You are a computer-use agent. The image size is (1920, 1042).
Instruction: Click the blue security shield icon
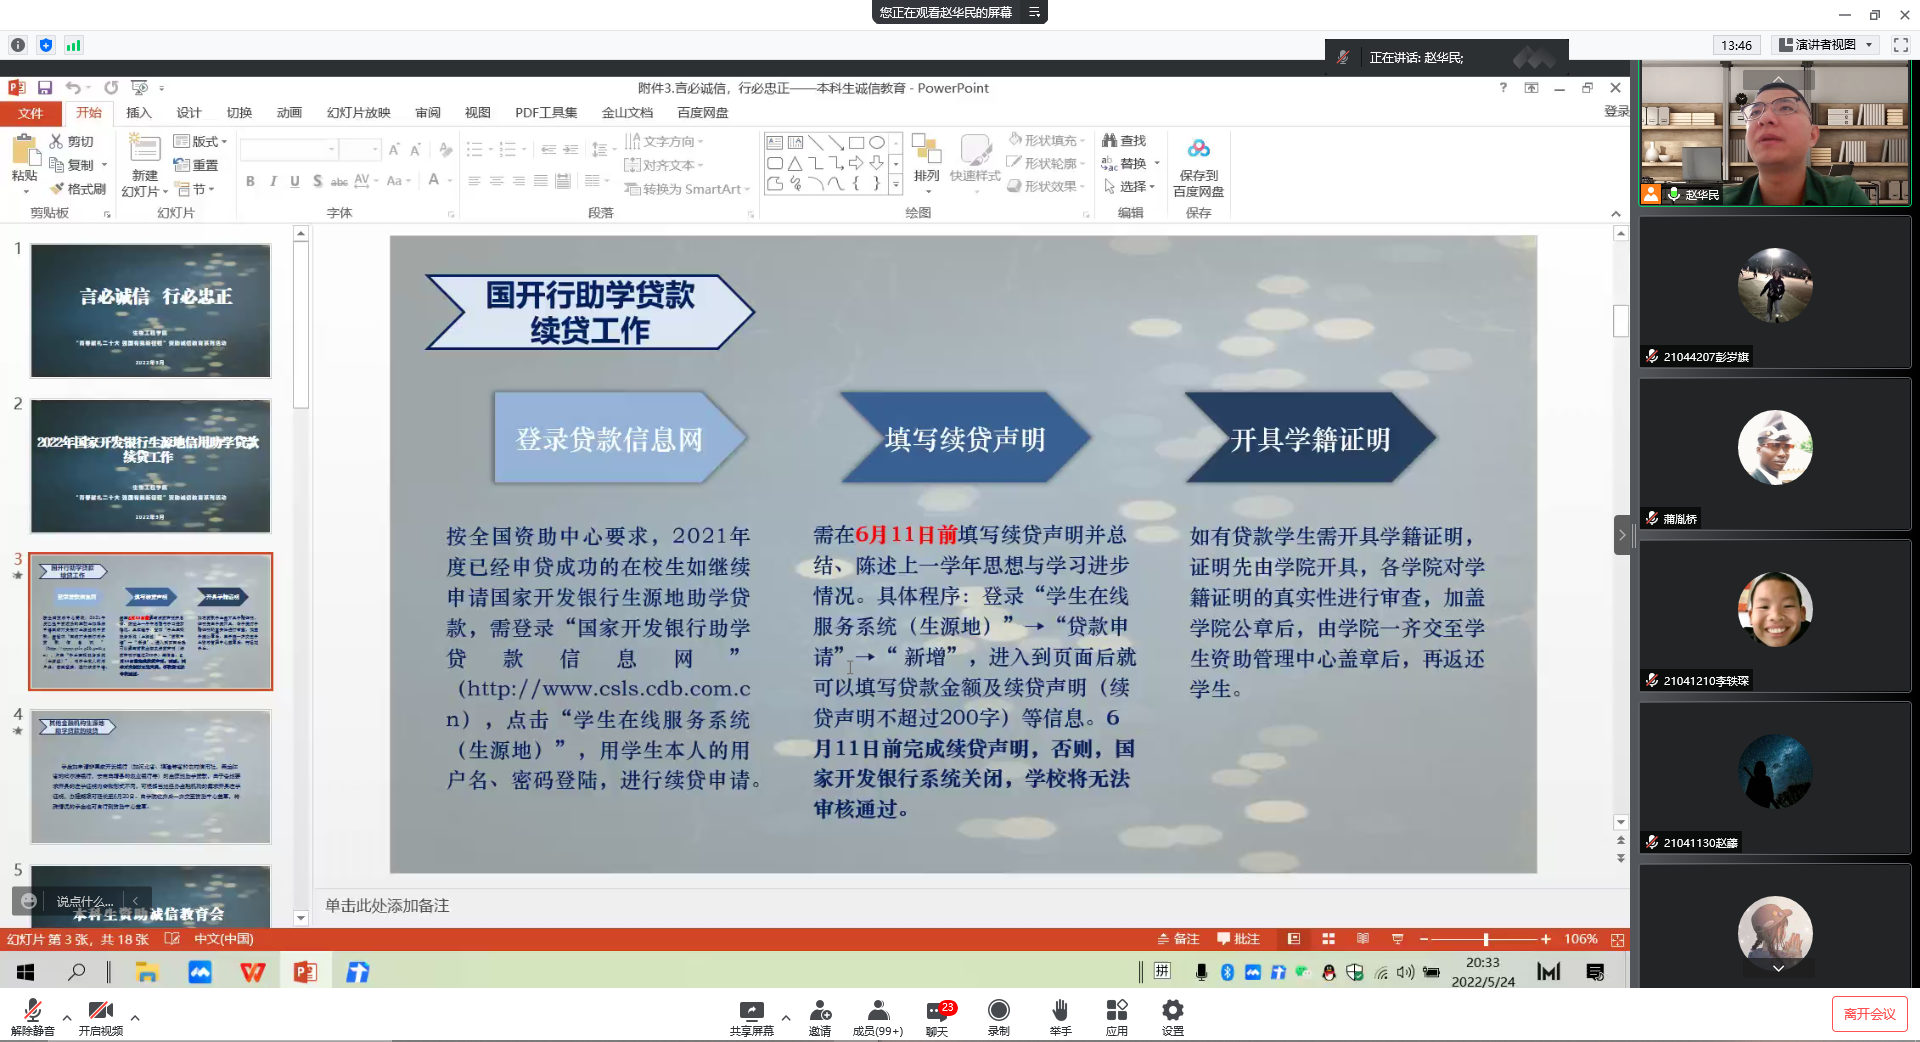pos(46,45)
